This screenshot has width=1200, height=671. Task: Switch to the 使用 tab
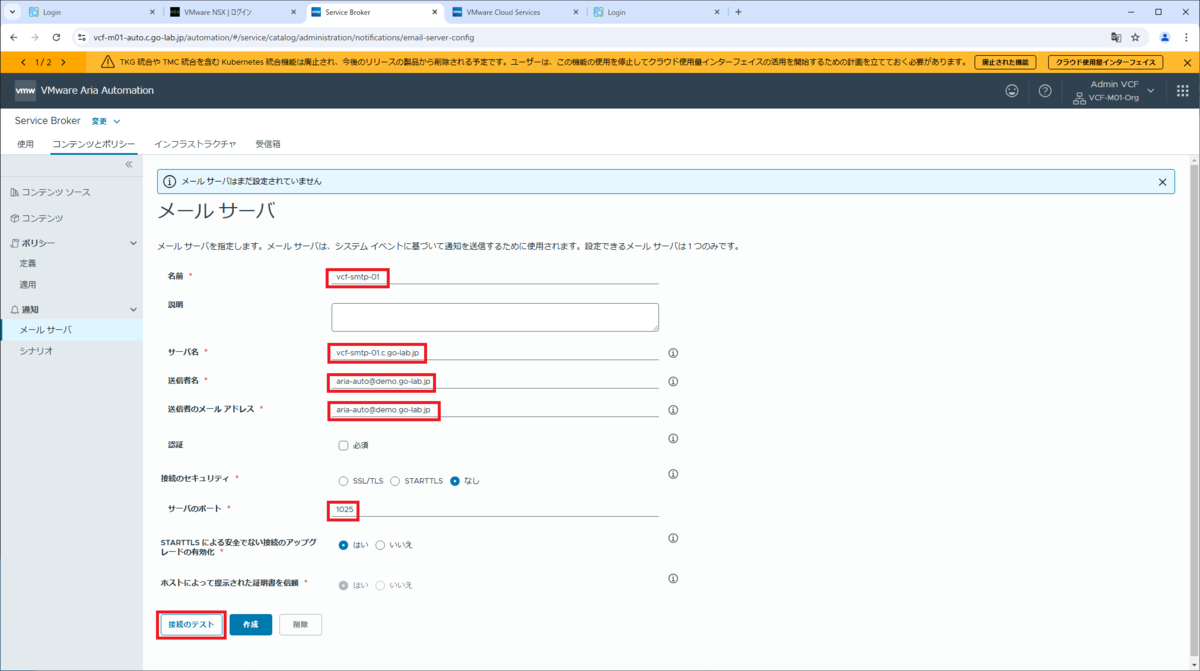tap(26, 144)
